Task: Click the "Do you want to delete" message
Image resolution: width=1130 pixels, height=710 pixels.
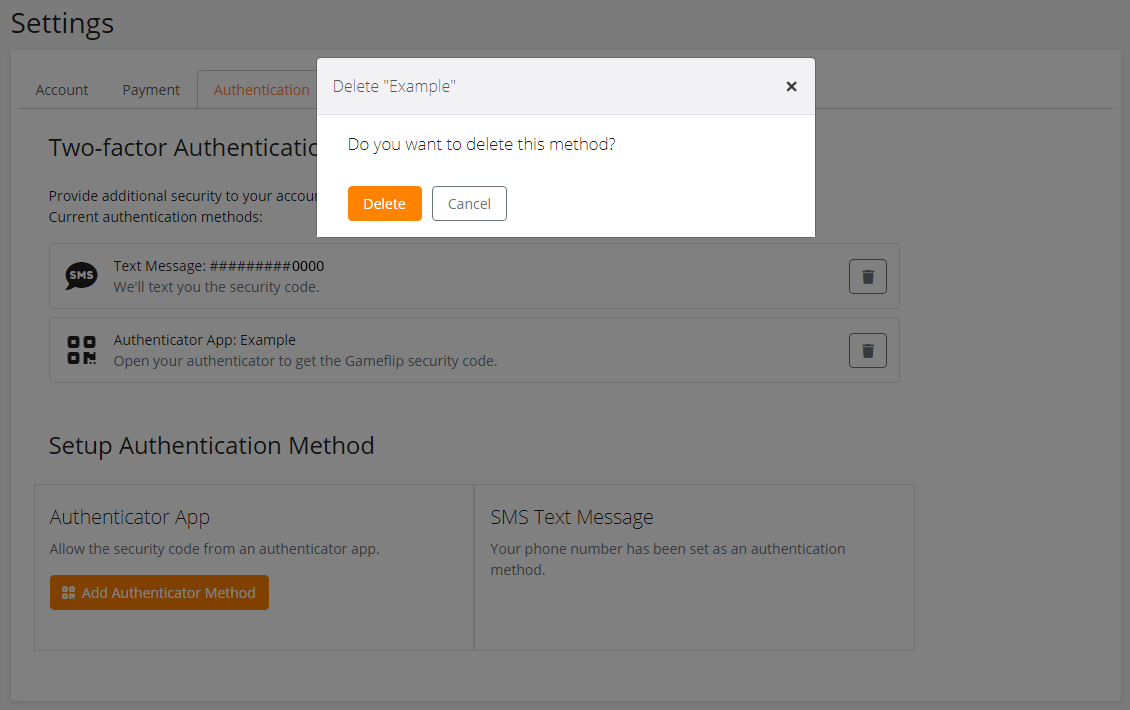Action: 481,145
